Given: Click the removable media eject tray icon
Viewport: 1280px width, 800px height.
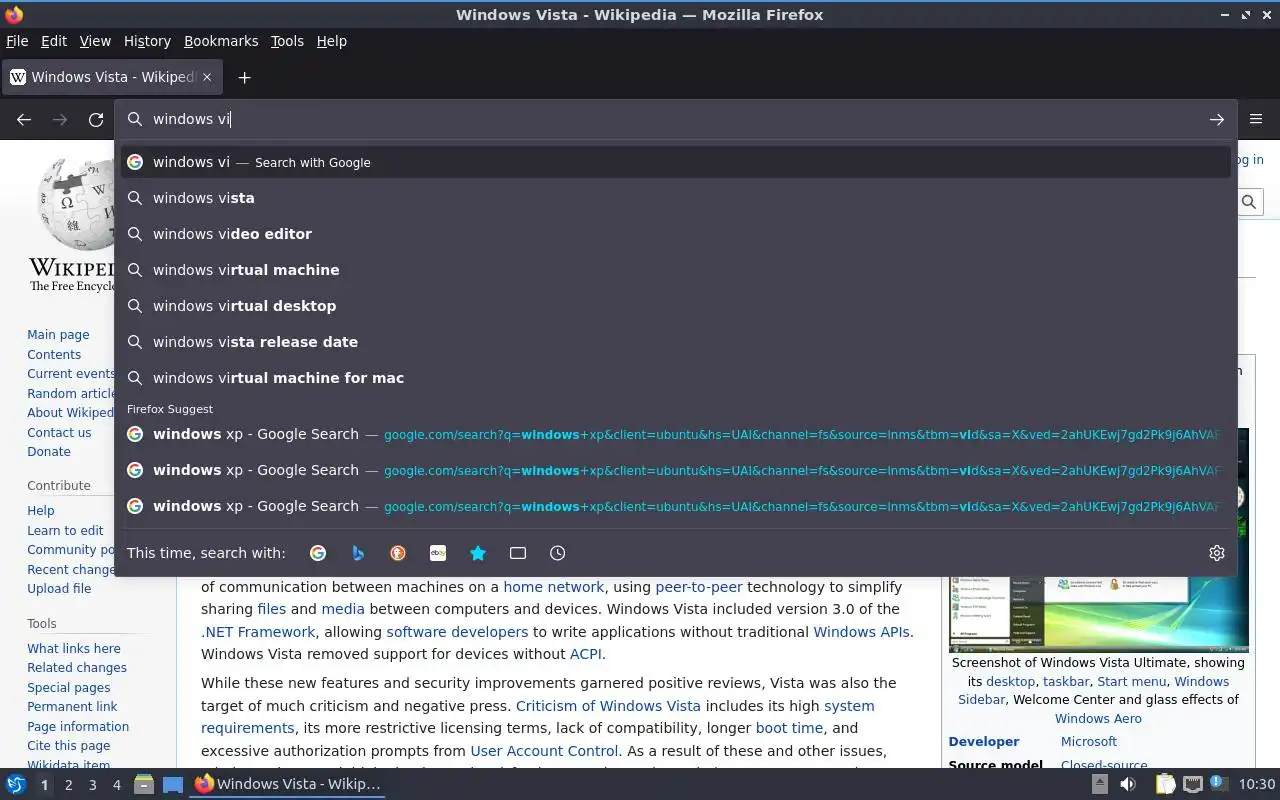Looking at the screenshot, I should (1099, 784).
